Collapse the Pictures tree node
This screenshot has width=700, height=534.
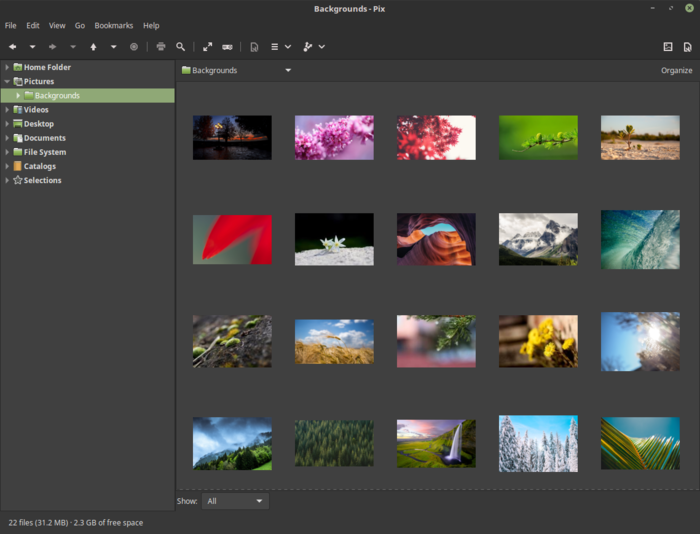[7, 81]
